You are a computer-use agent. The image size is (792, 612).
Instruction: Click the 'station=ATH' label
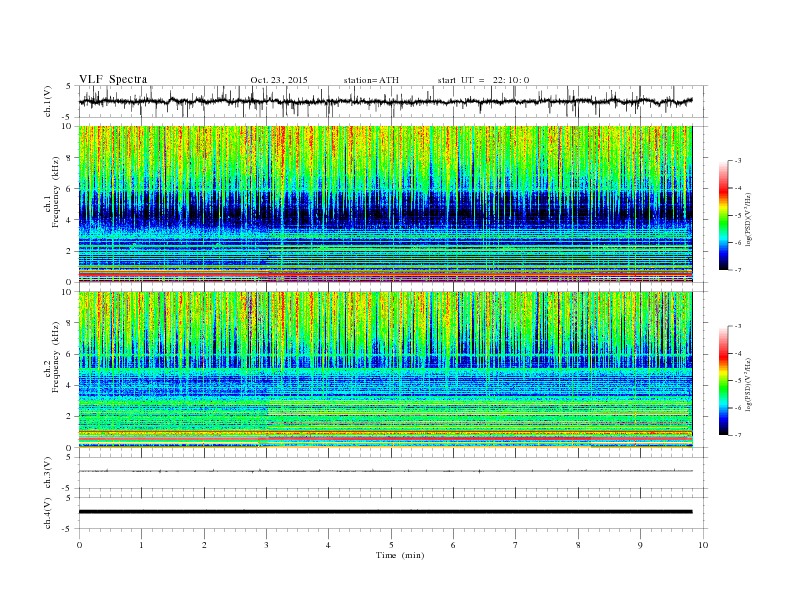pos(371,80)
